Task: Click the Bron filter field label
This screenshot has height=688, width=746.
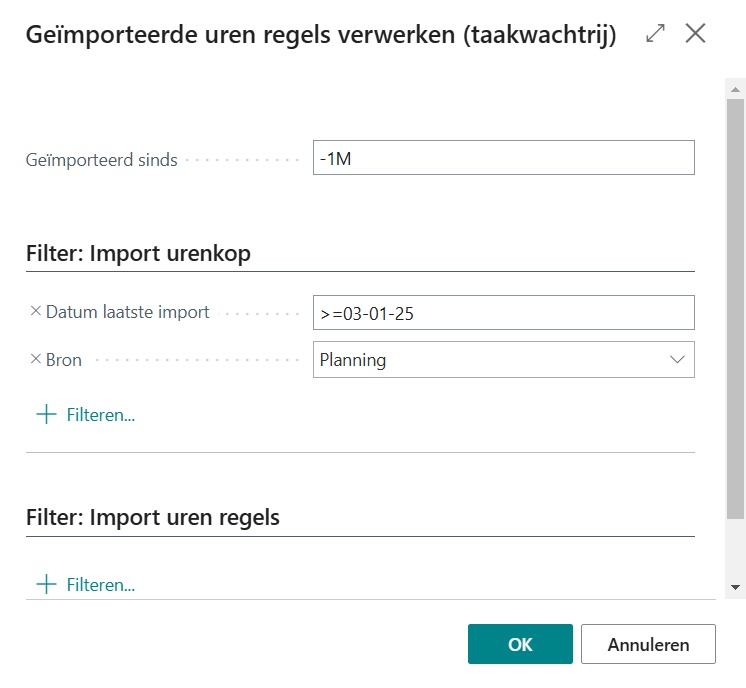Action: click(x=64, y=360)
